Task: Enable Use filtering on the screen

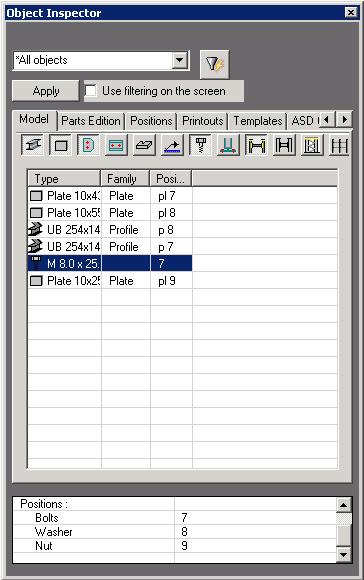Action: (91, 91)
